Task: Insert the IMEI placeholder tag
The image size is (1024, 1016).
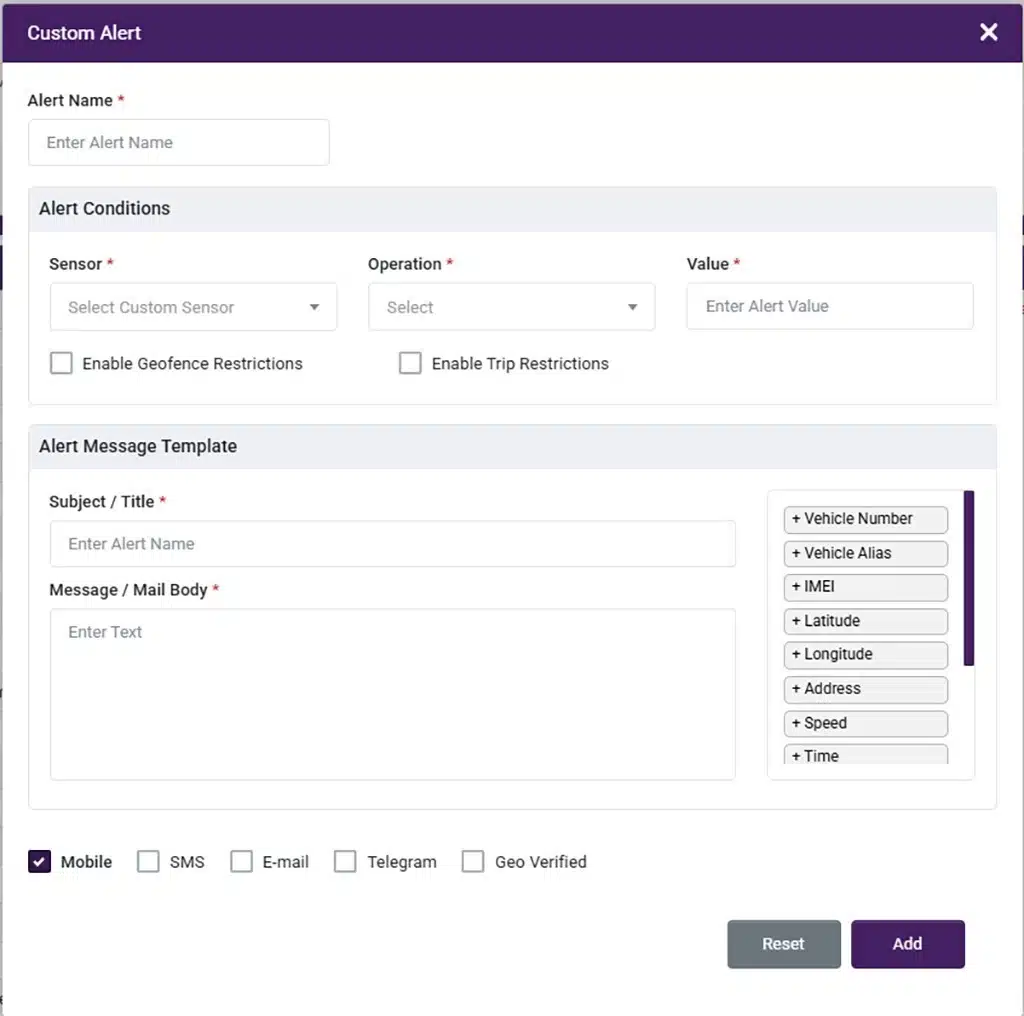Action: [x=864, y=587]
